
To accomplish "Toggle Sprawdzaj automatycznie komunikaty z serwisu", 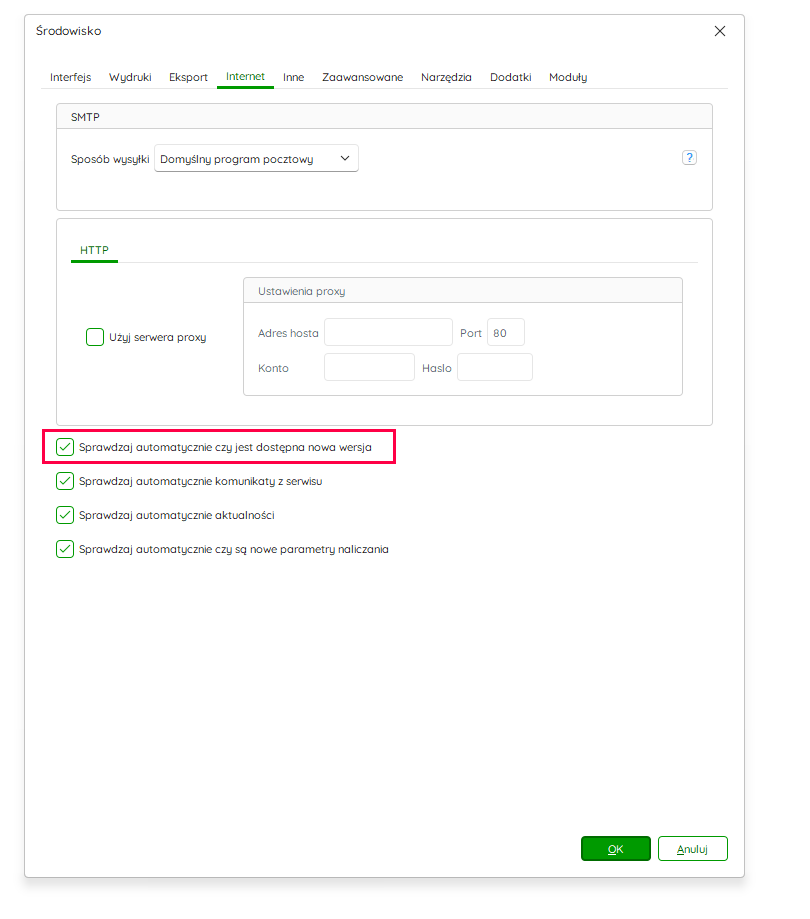I will [x=65, y=481].
